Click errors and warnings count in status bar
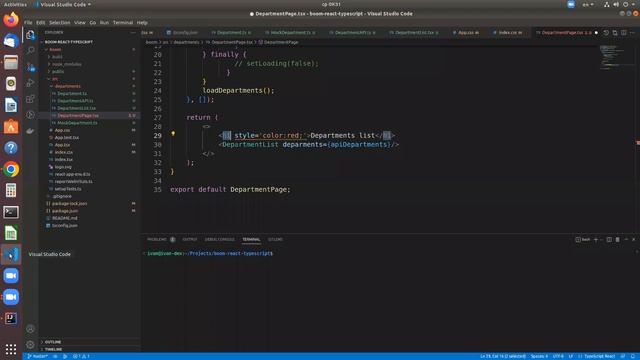Screen dimensions: 640x360 click(x=82, y=356)
